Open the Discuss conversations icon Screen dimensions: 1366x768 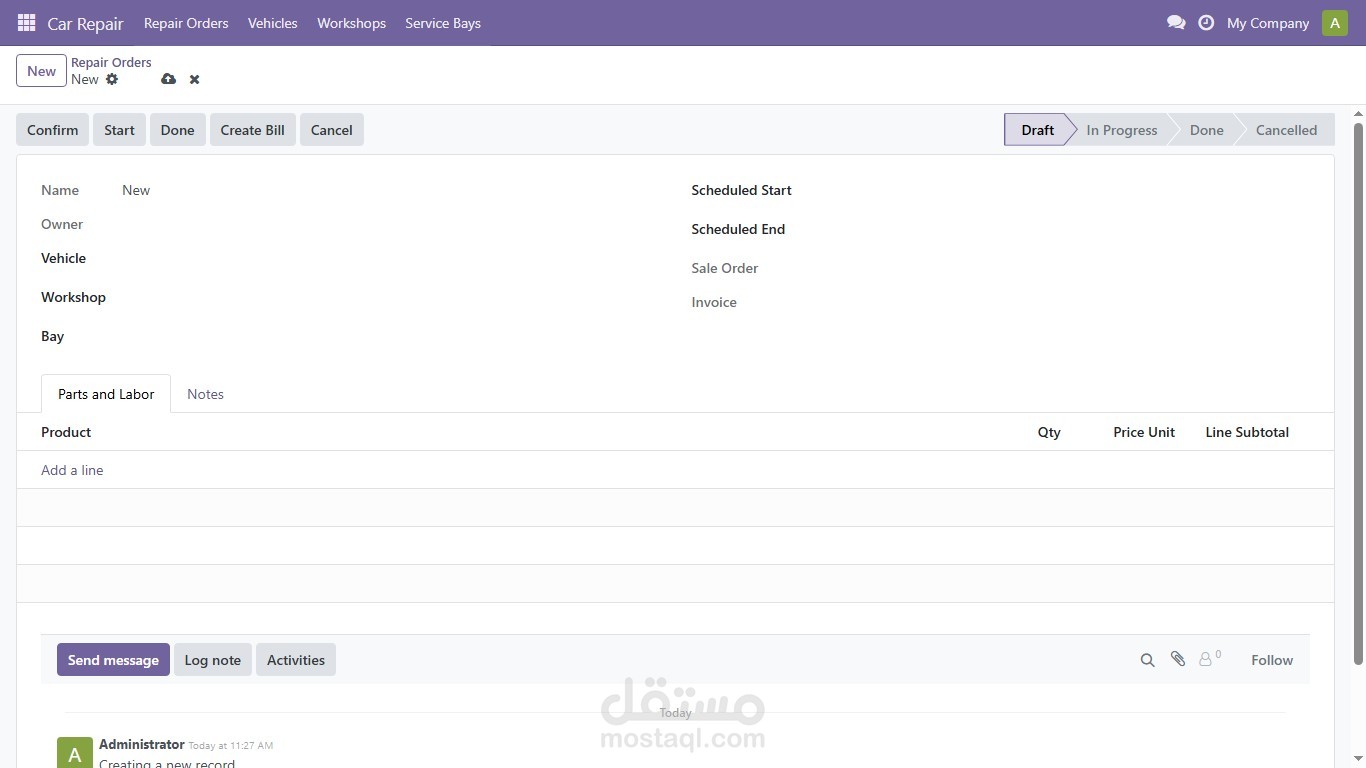pyautogui.click(x=1176, y=22)
